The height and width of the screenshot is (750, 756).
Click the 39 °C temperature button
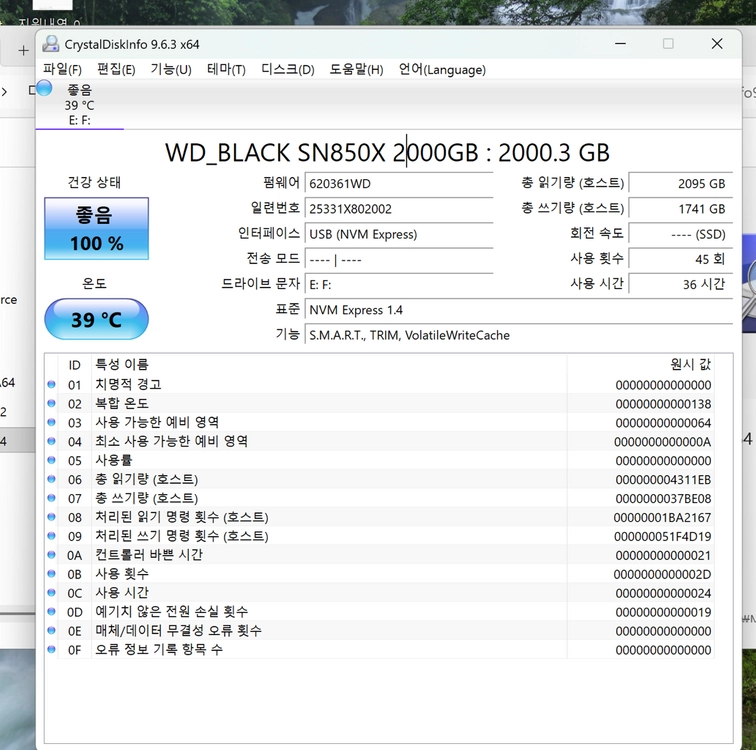point(96,319)
